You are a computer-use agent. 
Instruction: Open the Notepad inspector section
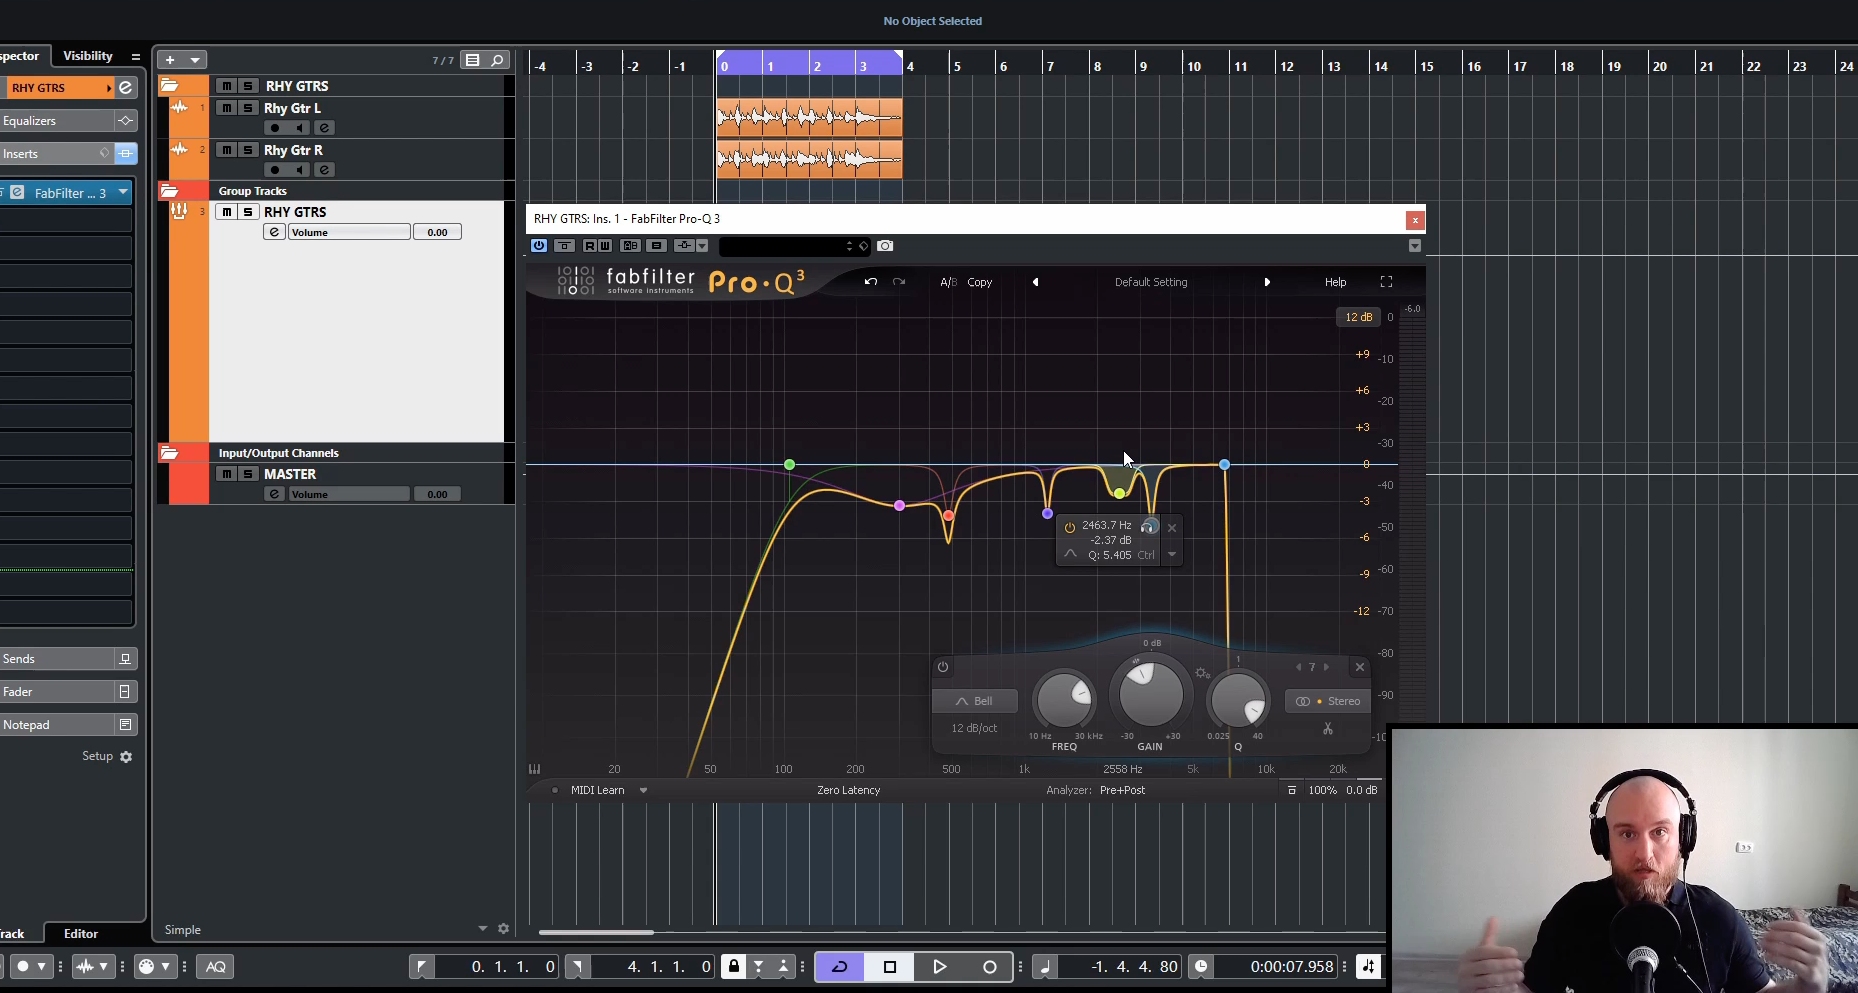[x=67, y=725]
